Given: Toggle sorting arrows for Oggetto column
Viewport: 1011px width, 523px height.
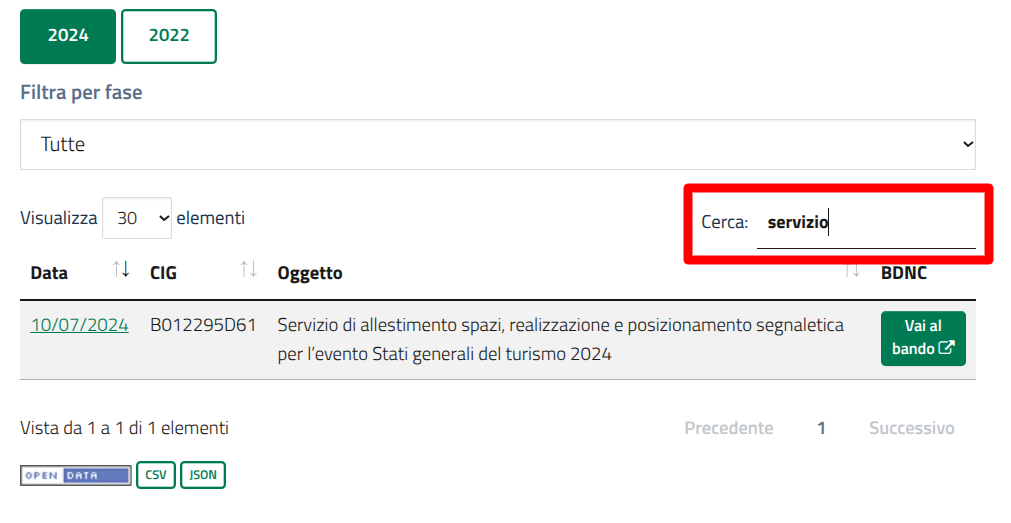Looking at the screenshot, I should (x=853, y=270).
